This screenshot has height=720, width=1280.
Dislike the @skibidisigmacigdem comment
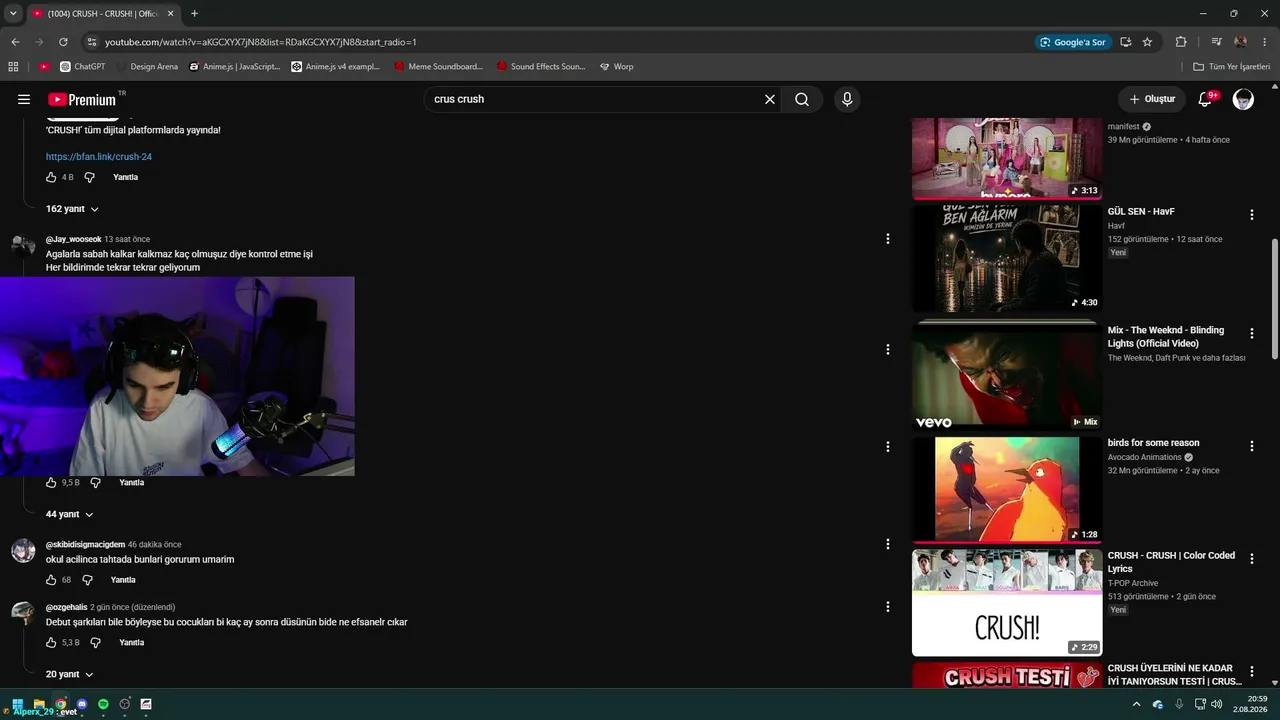click(87, 580)
